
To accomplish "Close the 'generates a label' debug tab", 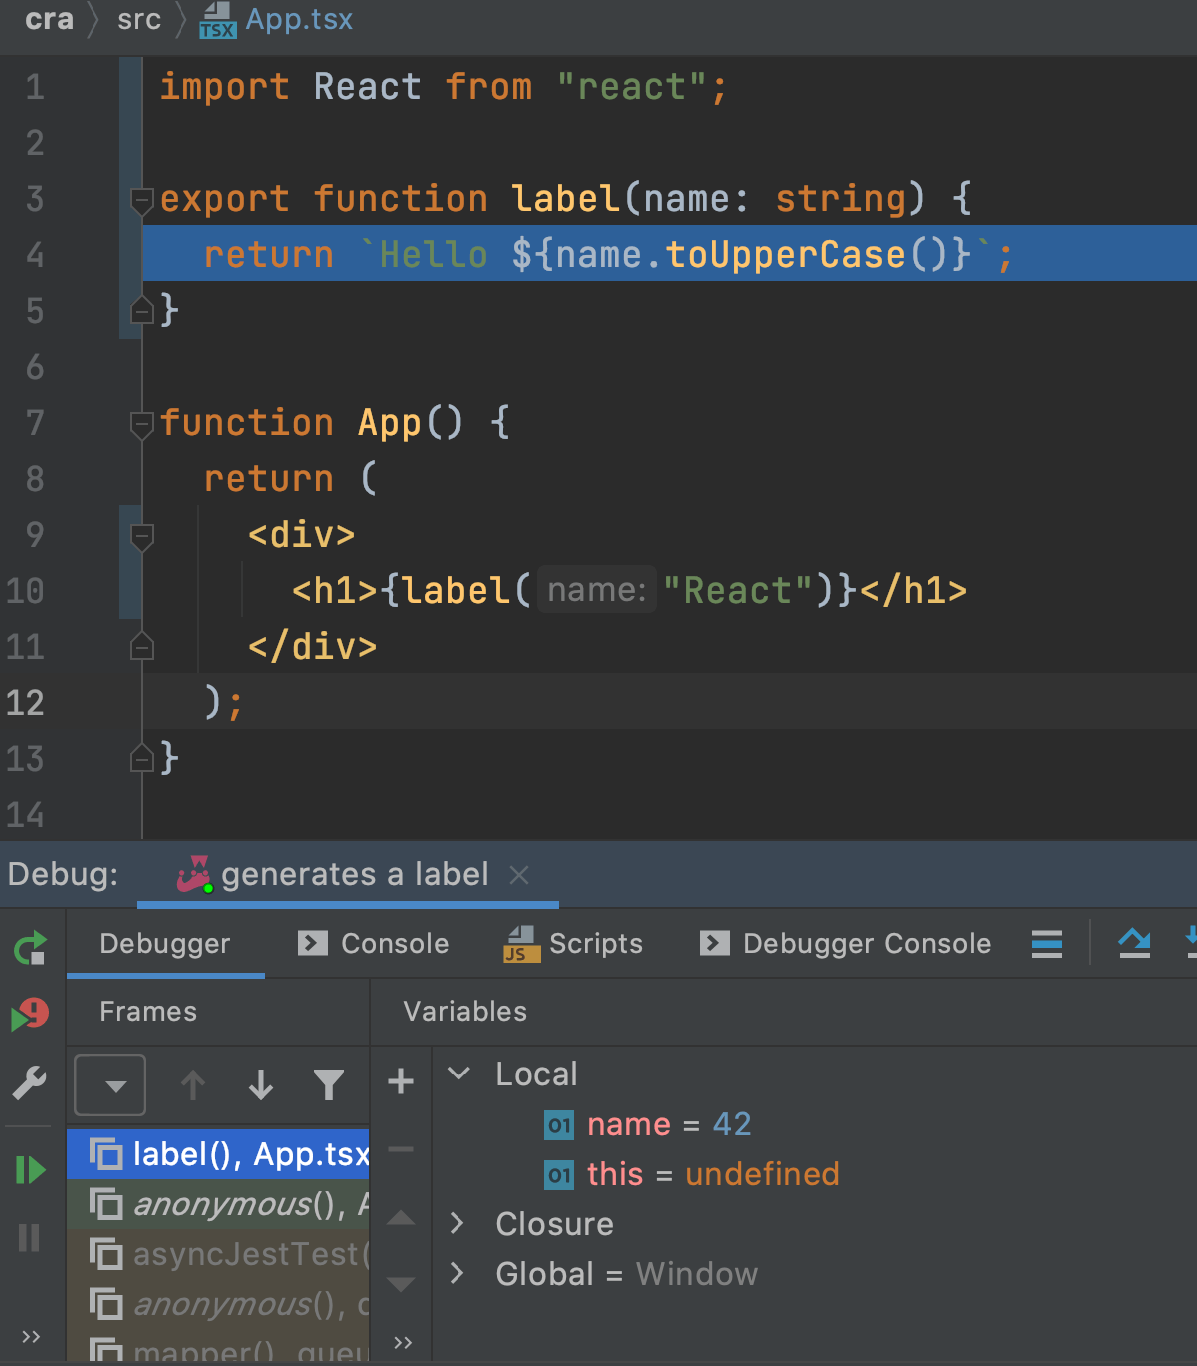I will coord(518,875).
